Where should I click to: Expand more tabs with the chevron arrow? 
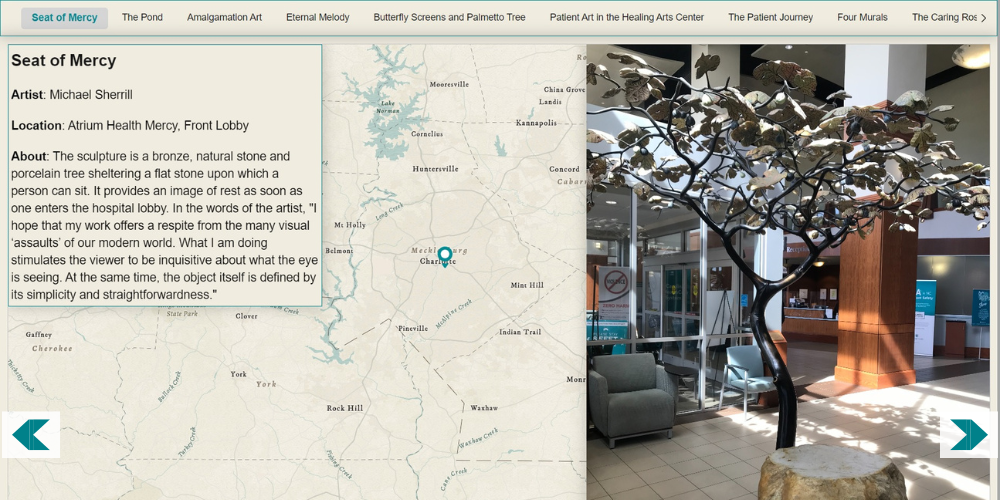[983, 18]
